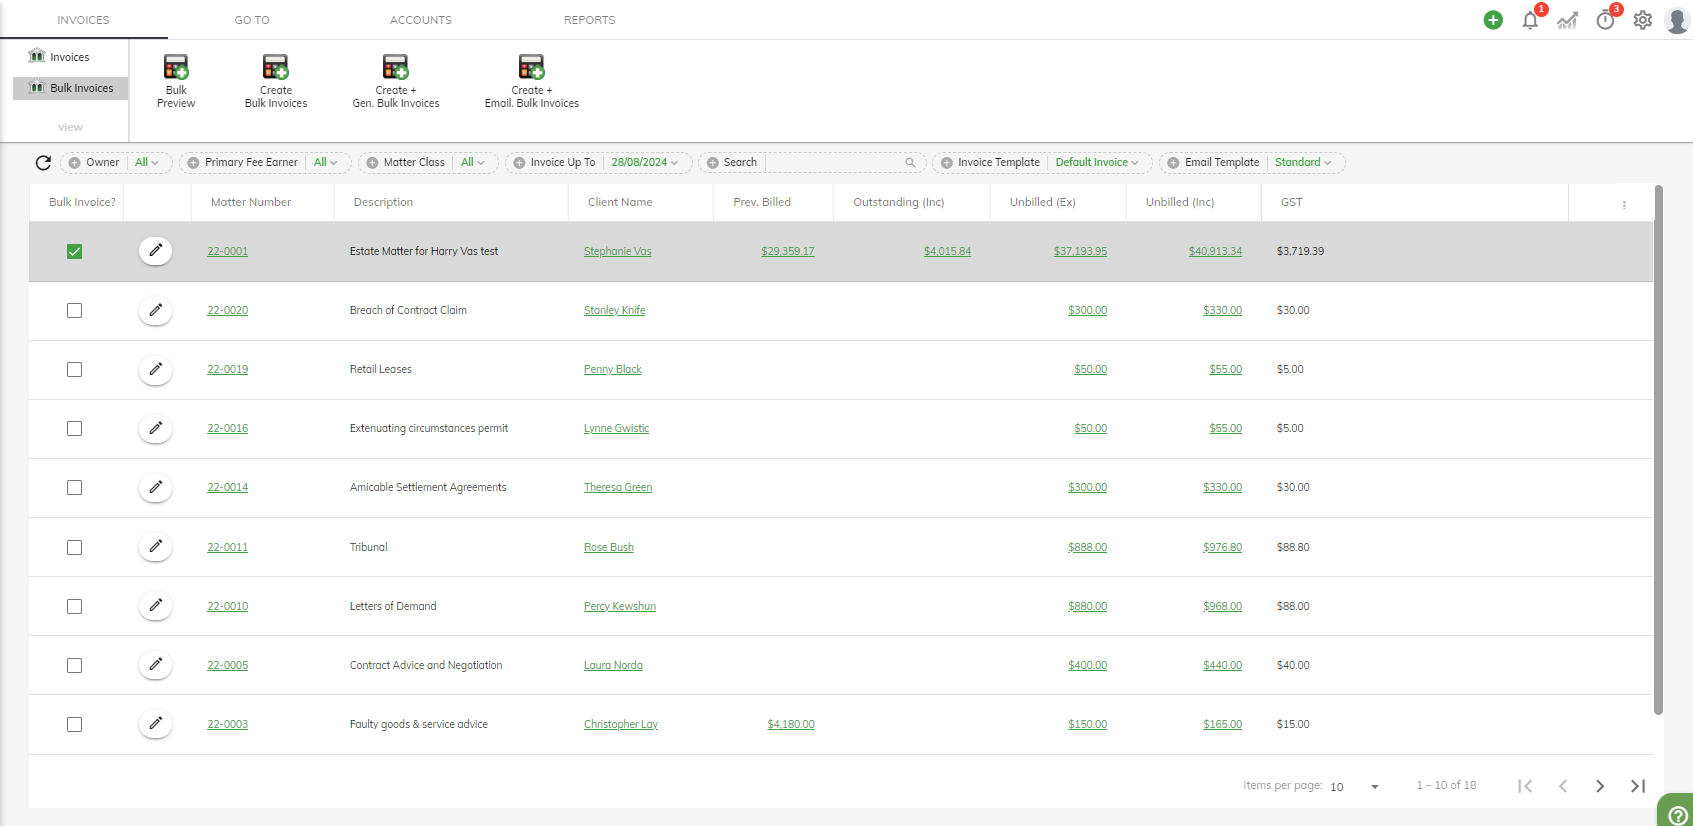Switch to the GO TO tab
The height and width of the screenshot is (826, 1693).
click(x=252, y=20)
